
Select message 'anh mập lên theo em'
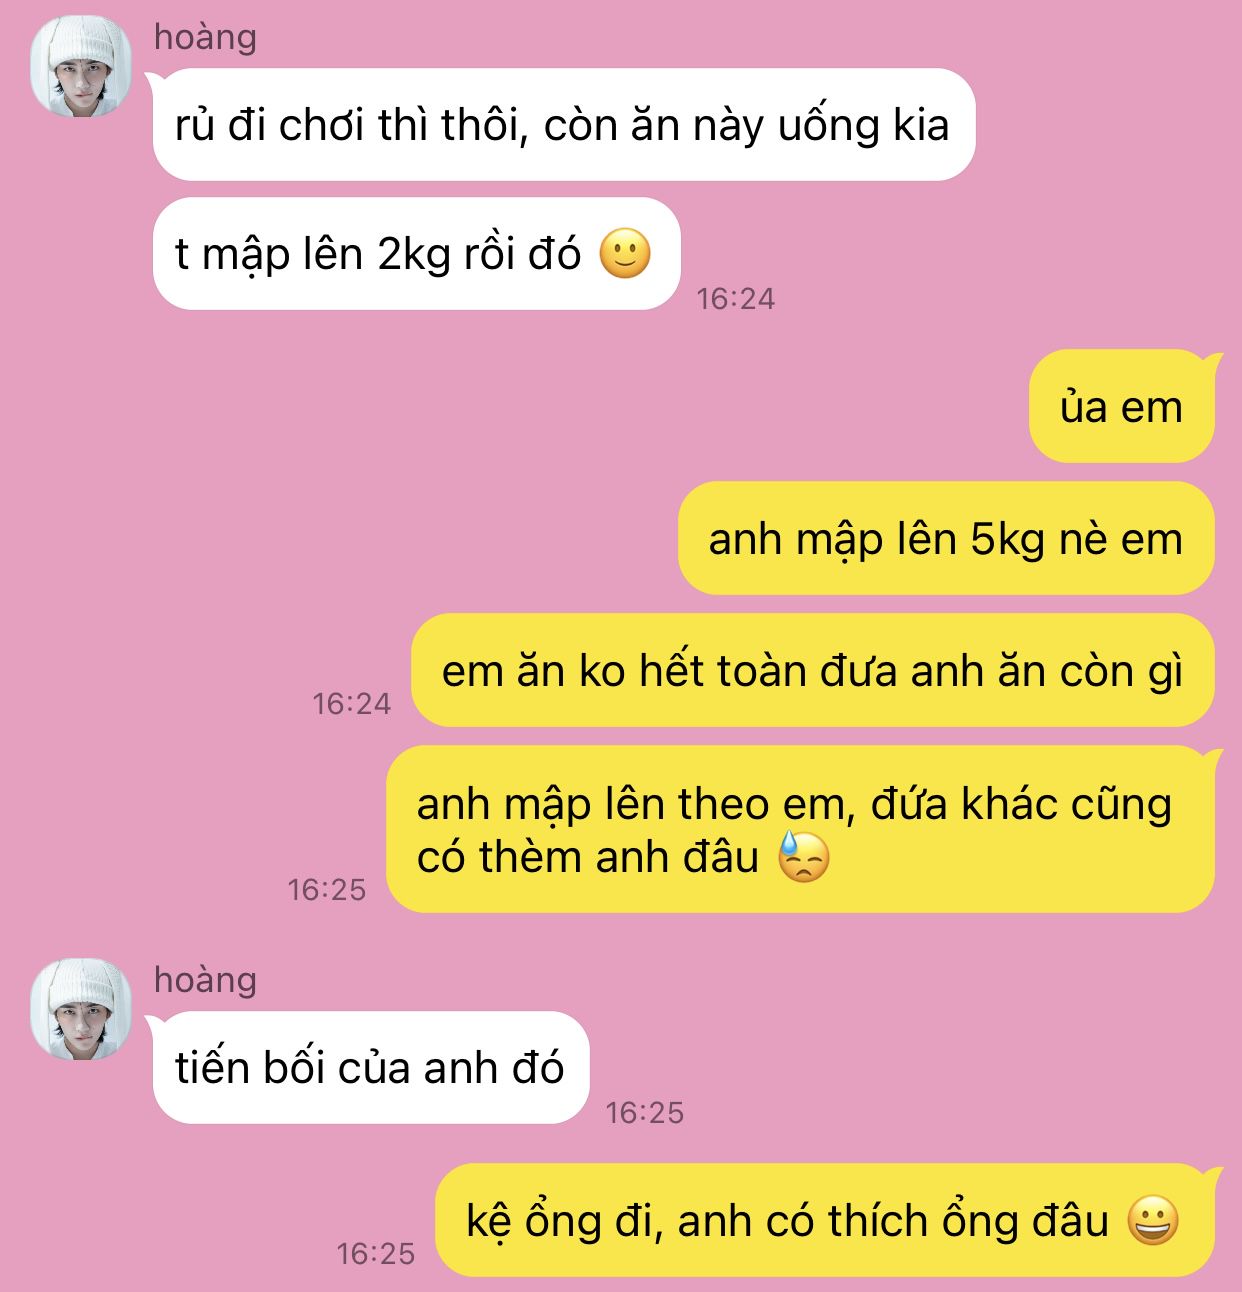[x=800, y=830]
